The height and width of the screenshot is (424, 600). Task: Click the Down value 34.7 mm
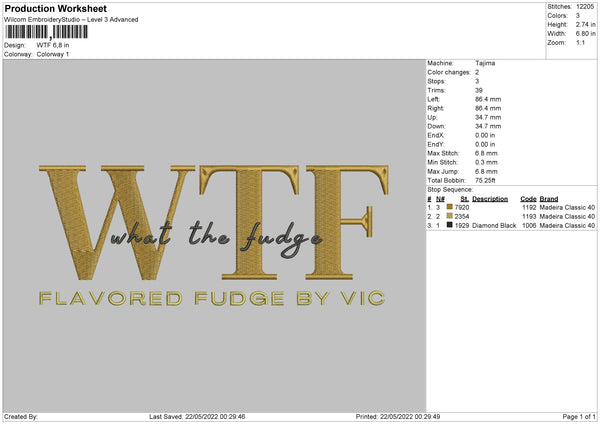click(488, 126)
